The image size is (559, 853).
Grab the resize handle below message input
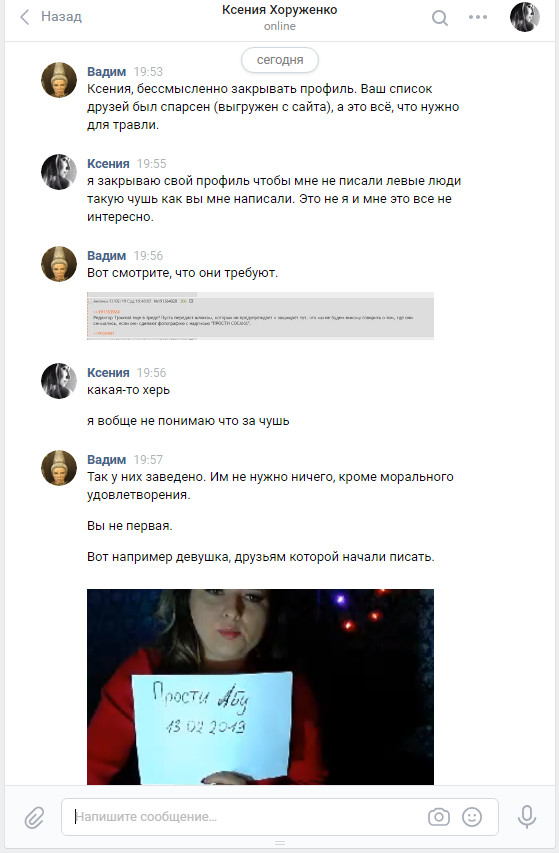coord(280,843)
